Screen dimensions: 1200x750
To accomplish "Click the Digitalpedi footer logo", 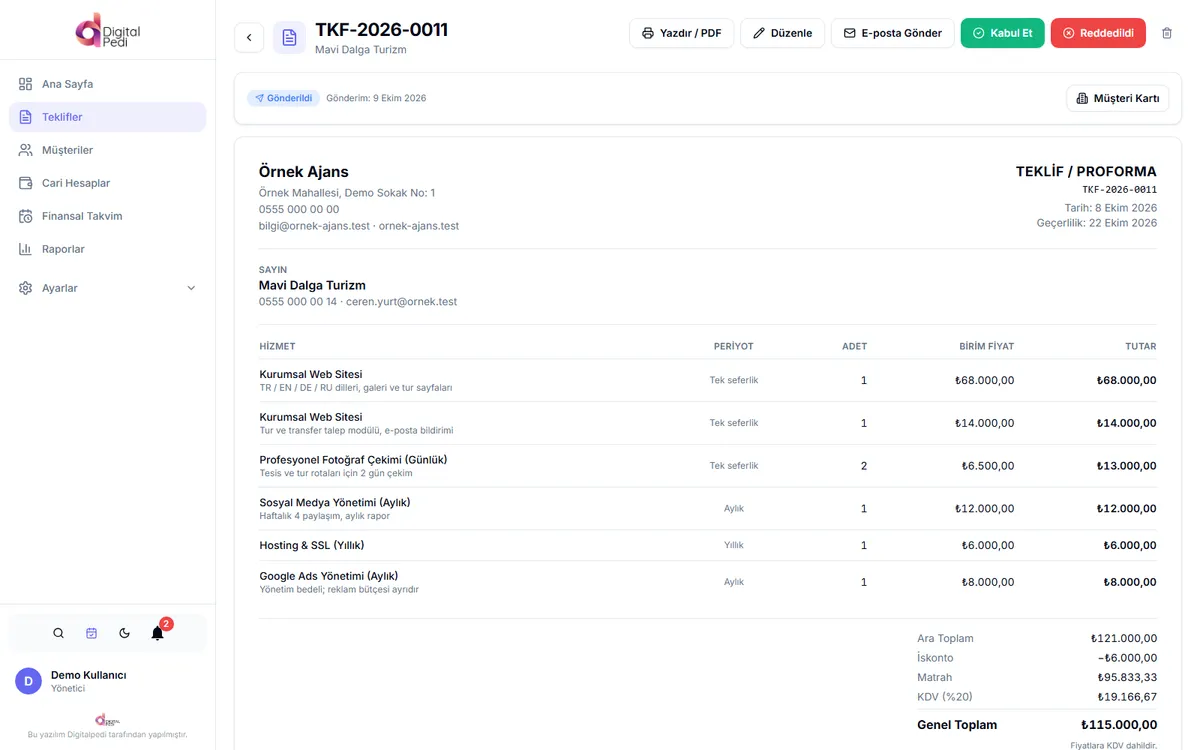I will point(107,720).
